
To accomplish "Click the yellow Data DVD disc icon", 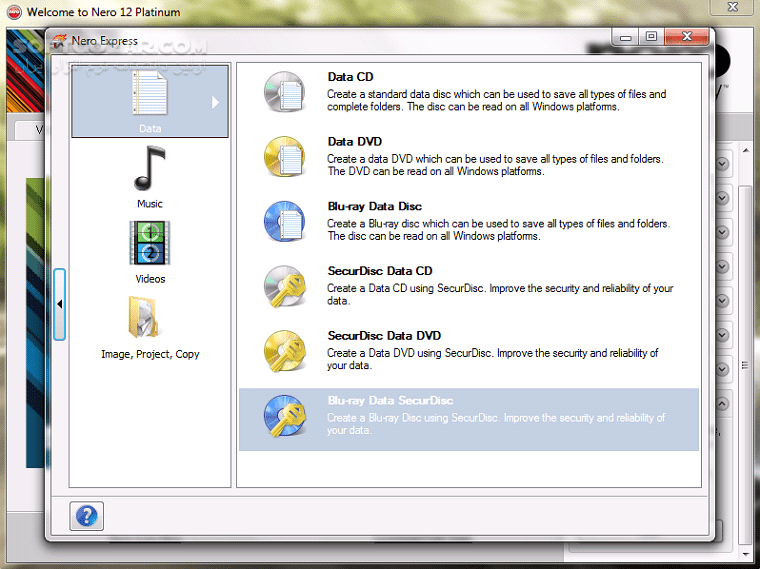I will pos(283,156).
